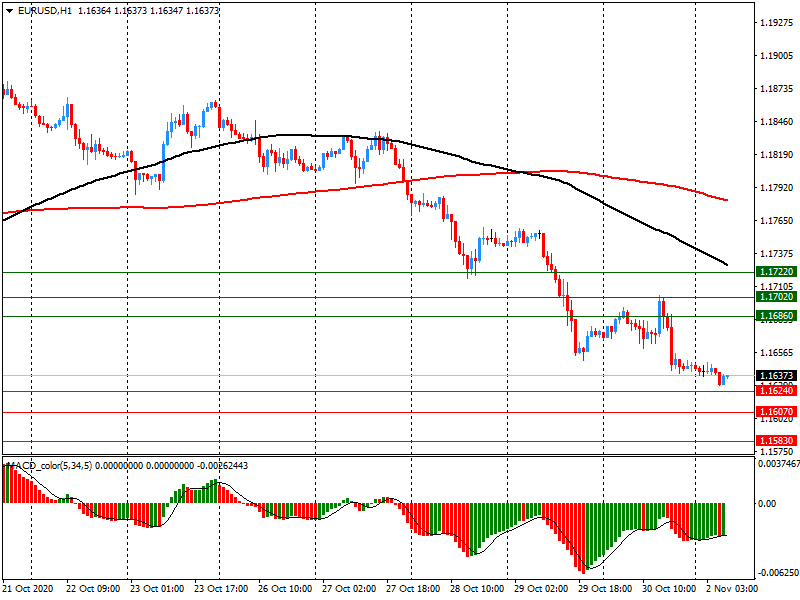Open the chart menu triangle beside EURUSD,H1

9,10
